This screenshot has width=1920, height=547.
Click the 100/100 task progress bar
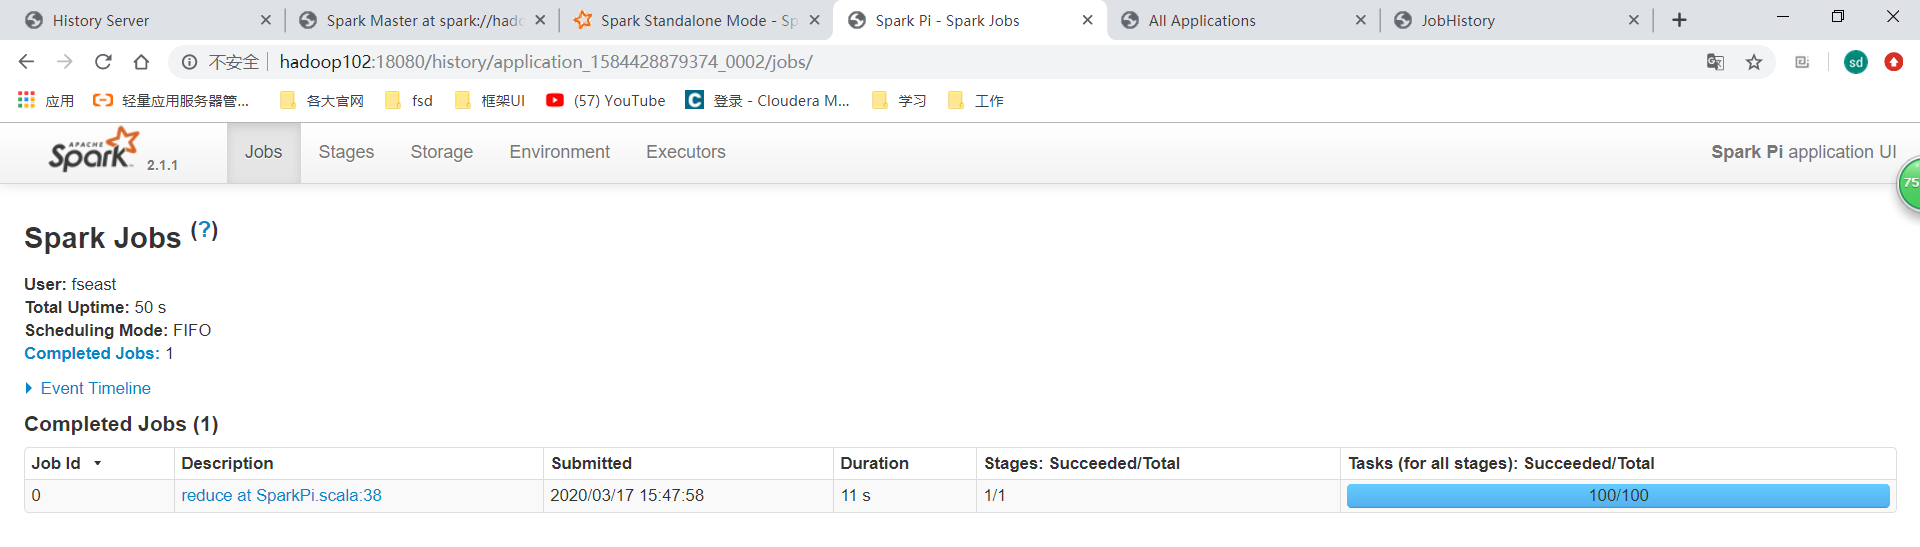pos(1618,496)
